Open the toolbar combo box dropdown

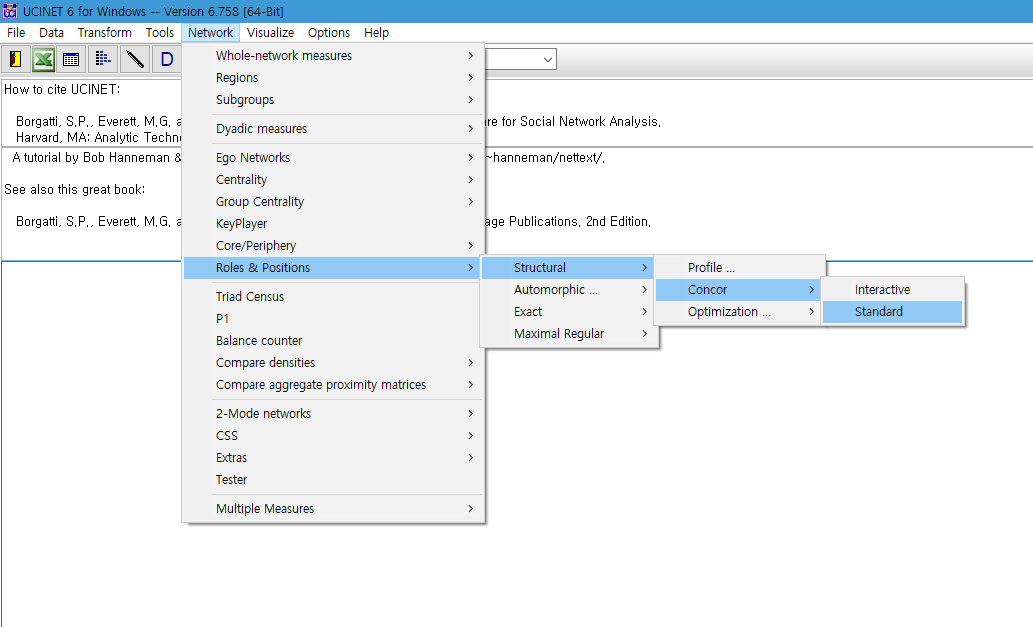[547, 59]
